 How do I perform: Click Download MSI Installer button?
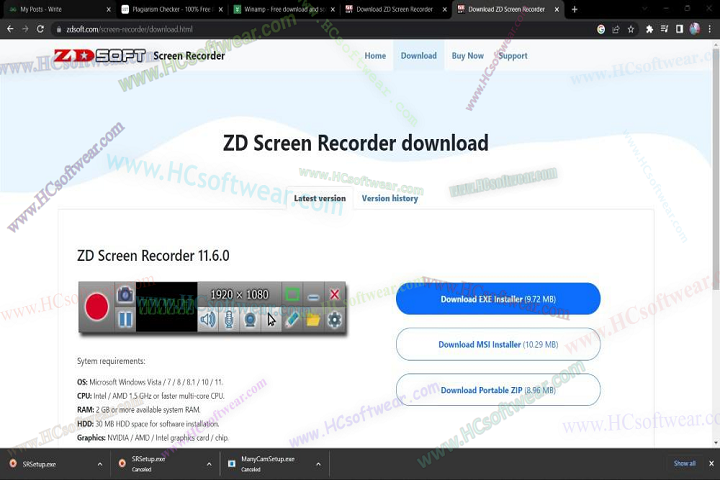click(498, 344)
